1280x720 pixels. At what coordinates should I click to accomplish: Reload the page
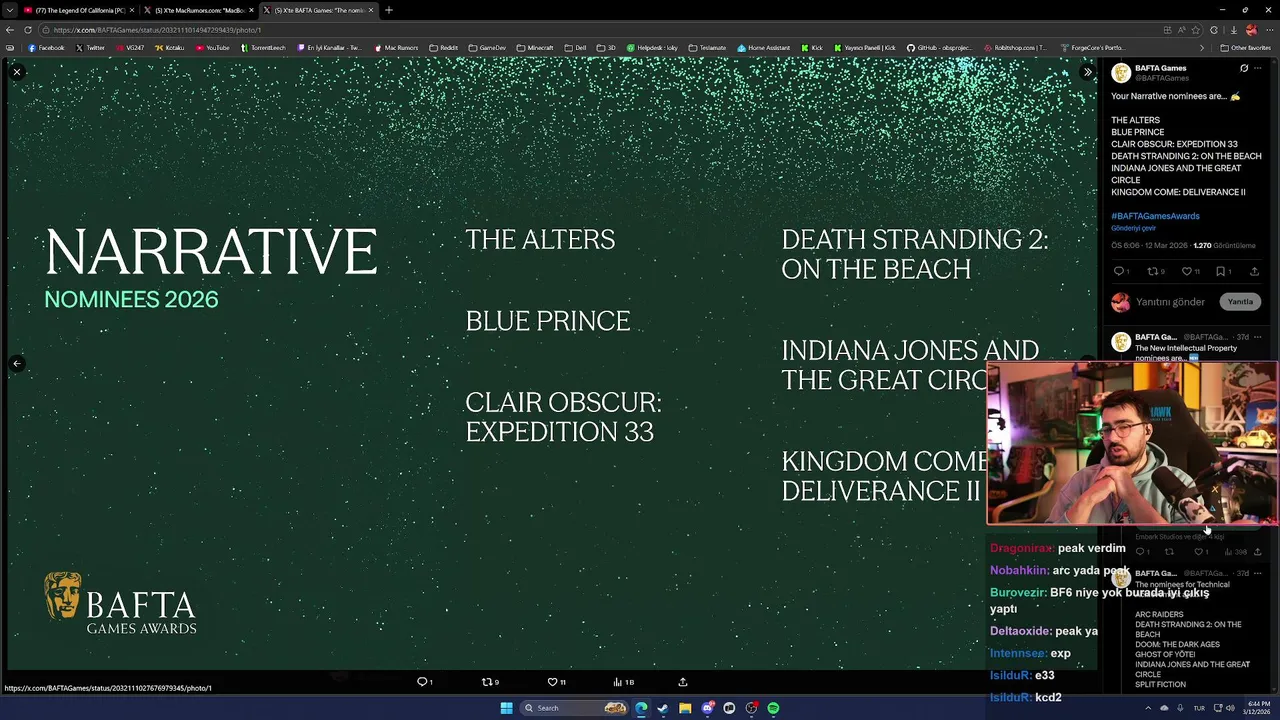click(28, 30)
